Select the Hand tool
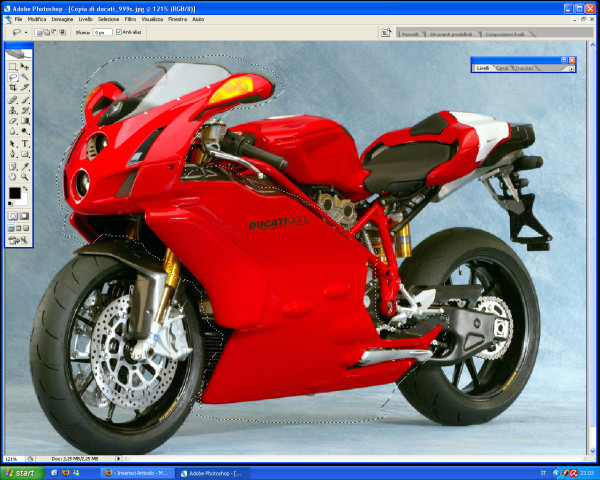The width and height of the screenshot is (600, 480). tap(13, 176)
